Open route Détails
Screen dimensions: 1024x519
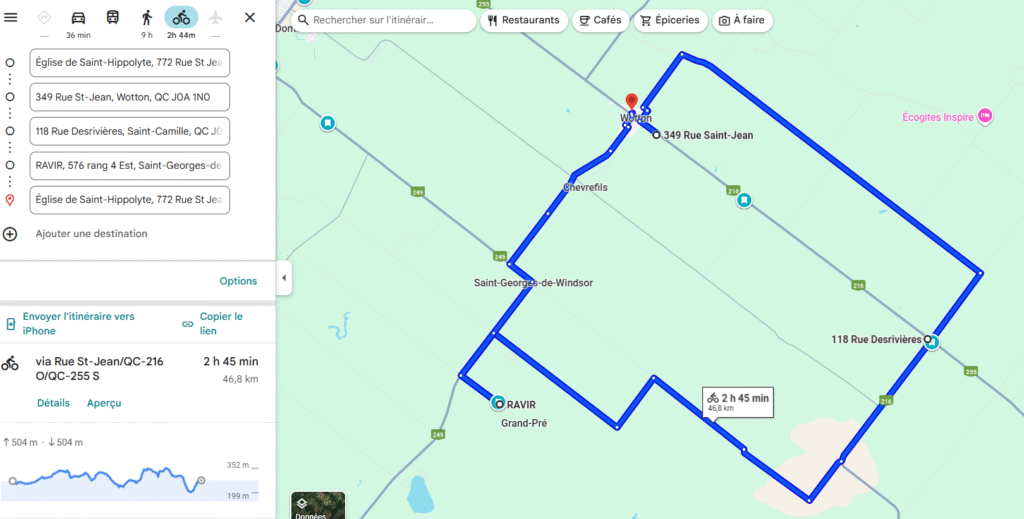tap(53, 403)
